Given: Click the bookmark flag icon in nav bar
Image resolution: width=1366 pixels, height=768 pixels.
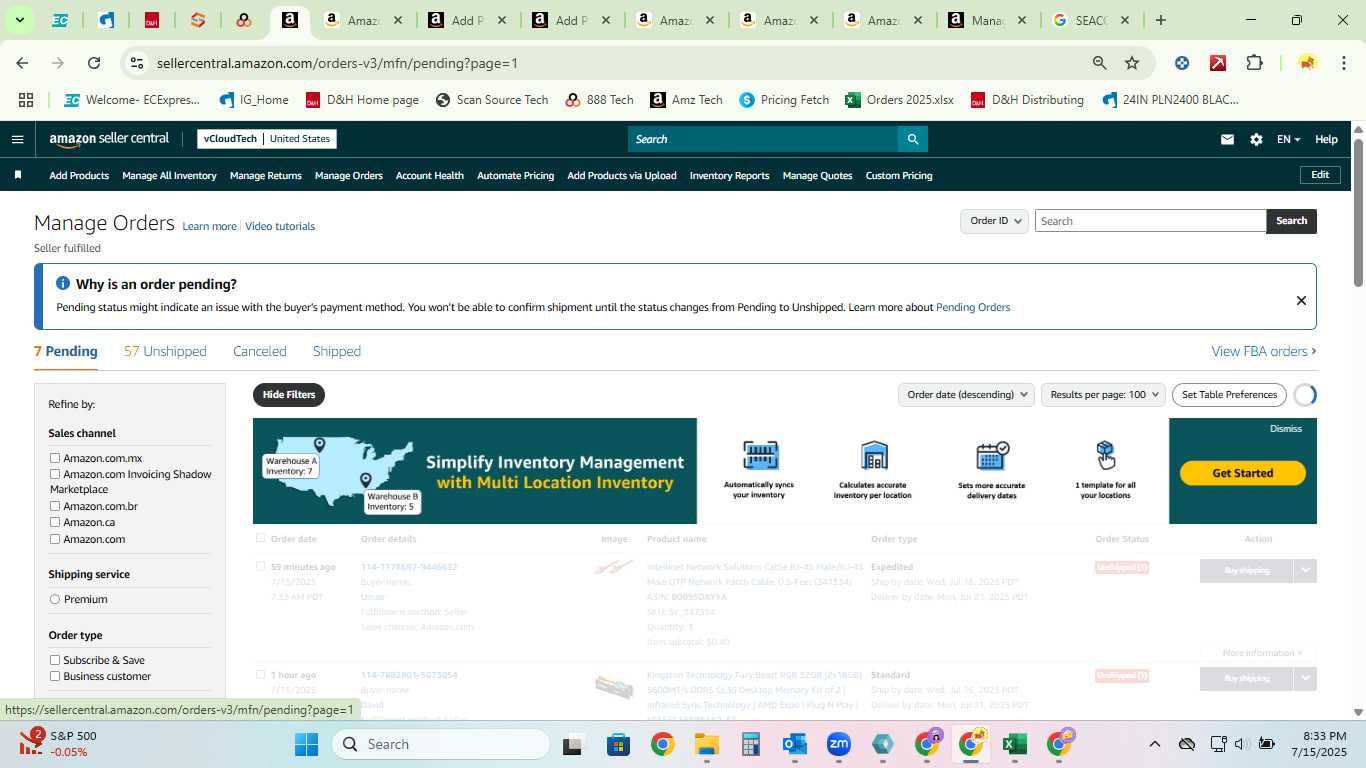Looking at the screenshot, I should coord(18,175).
